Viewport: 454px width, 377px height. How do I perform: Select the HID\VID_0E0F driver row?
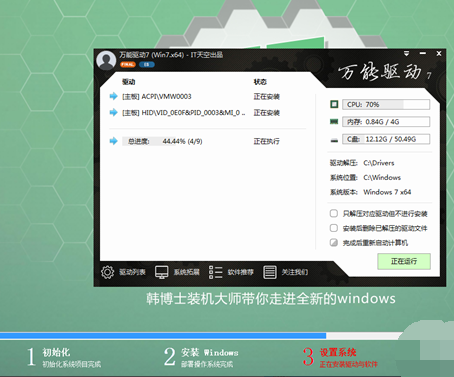pyautogui.click(x=207, y=113)
